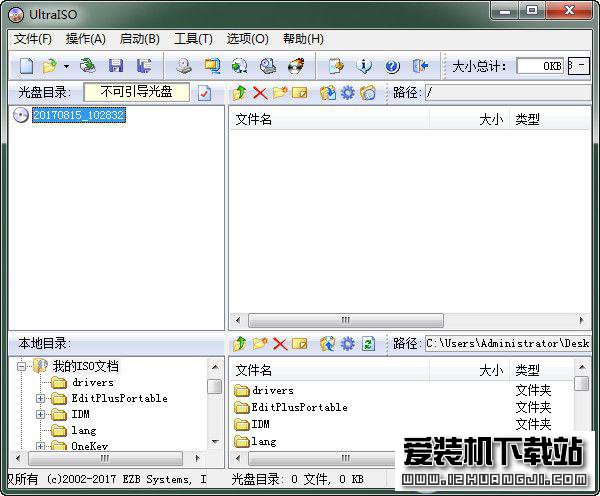Open the 帮助(H) menu

pyautogui.click(x=303, y=39)
